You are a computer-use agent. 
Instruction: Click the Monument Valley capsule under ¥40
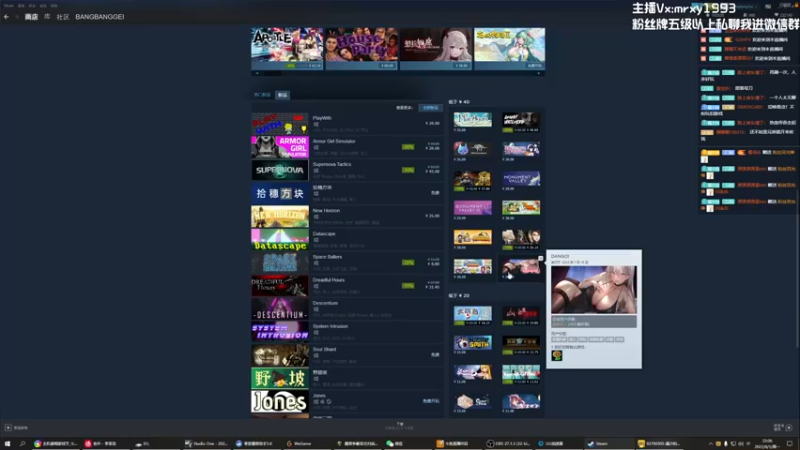[521, 179]
